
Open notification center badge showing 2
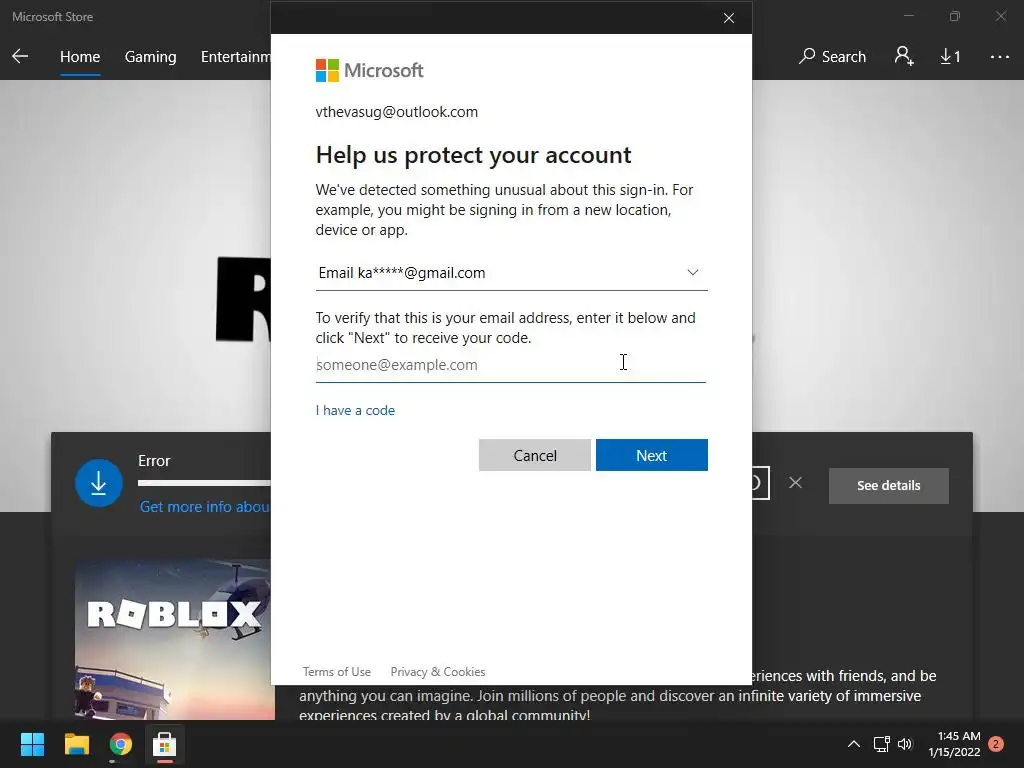coord(996,744)
